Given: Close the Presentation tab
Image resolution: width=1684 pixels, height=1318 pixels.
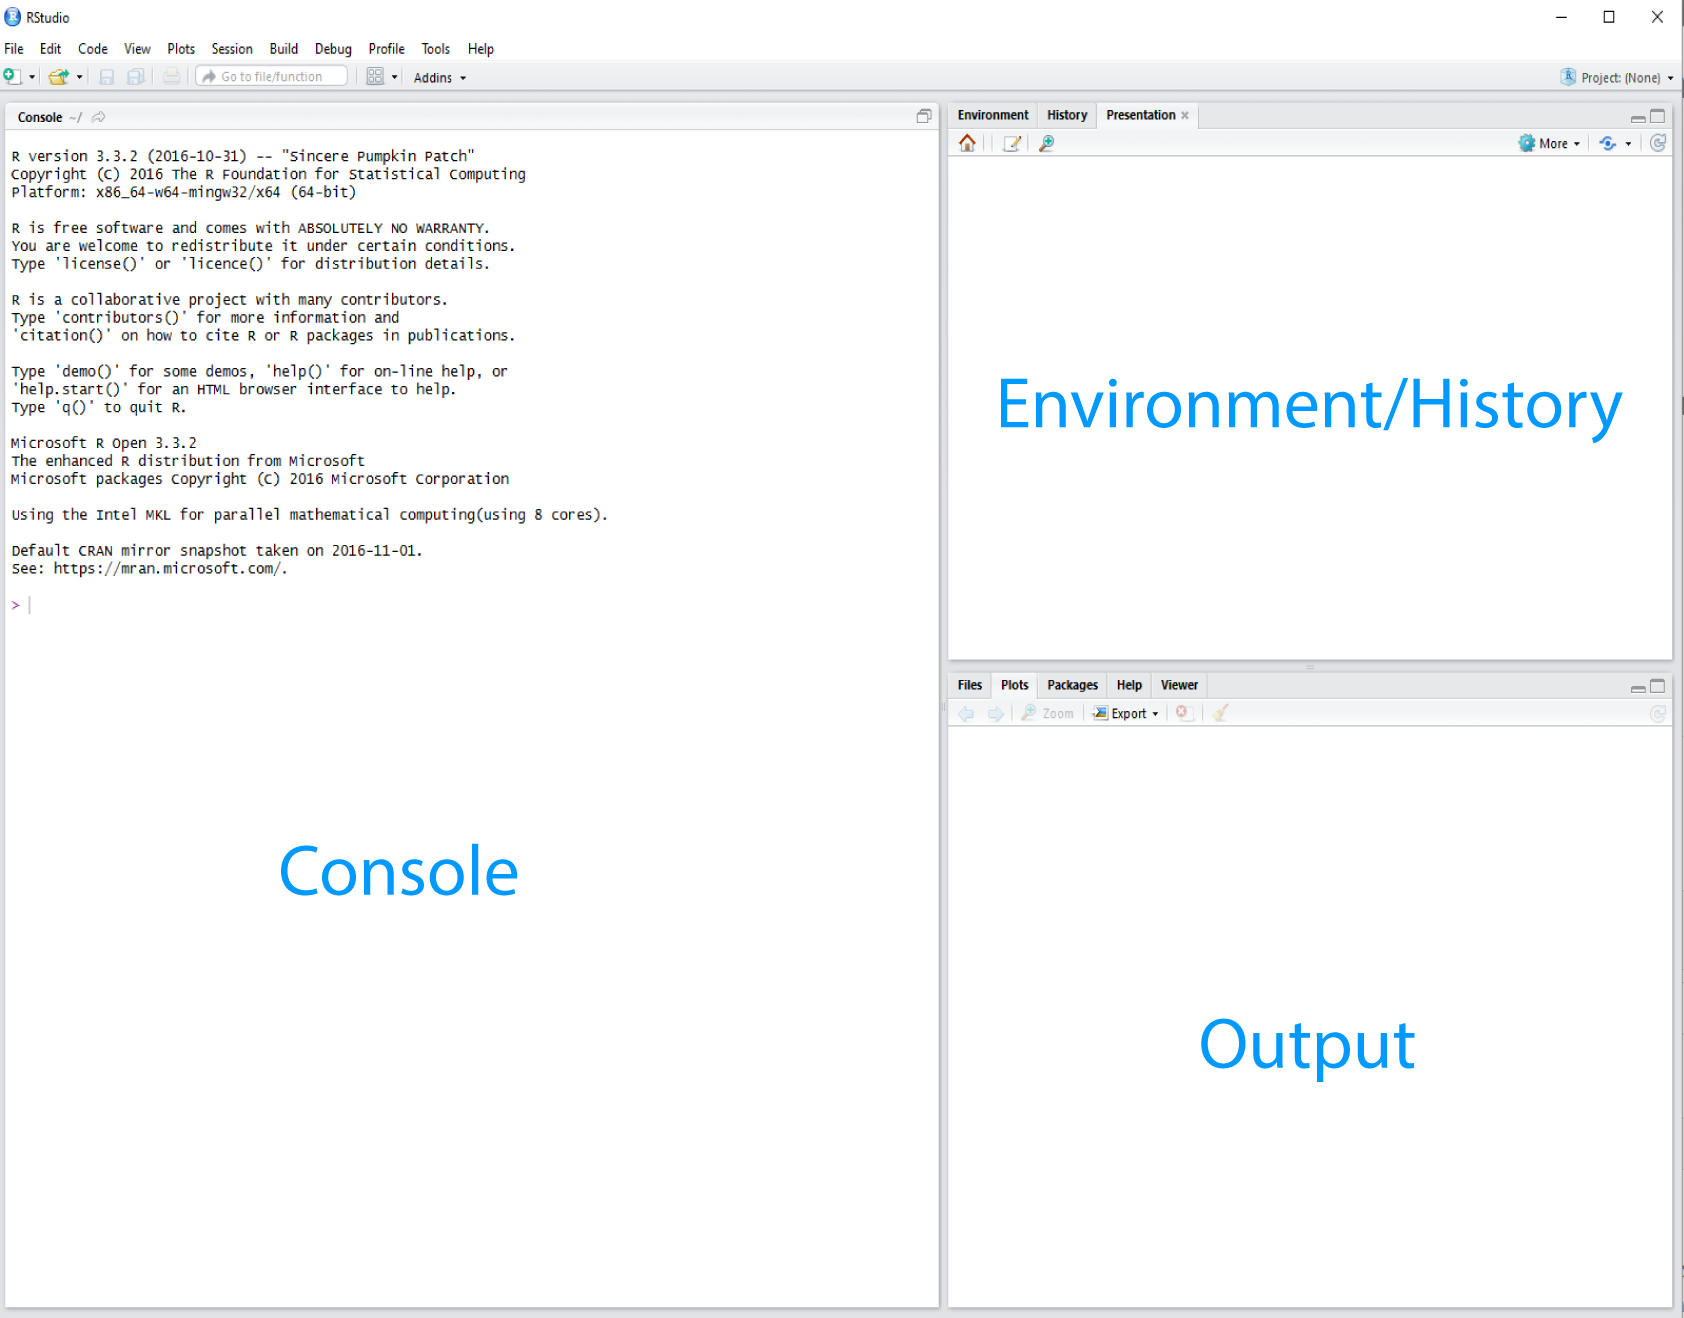Looking at the screenshot, I should point(1185,115).
